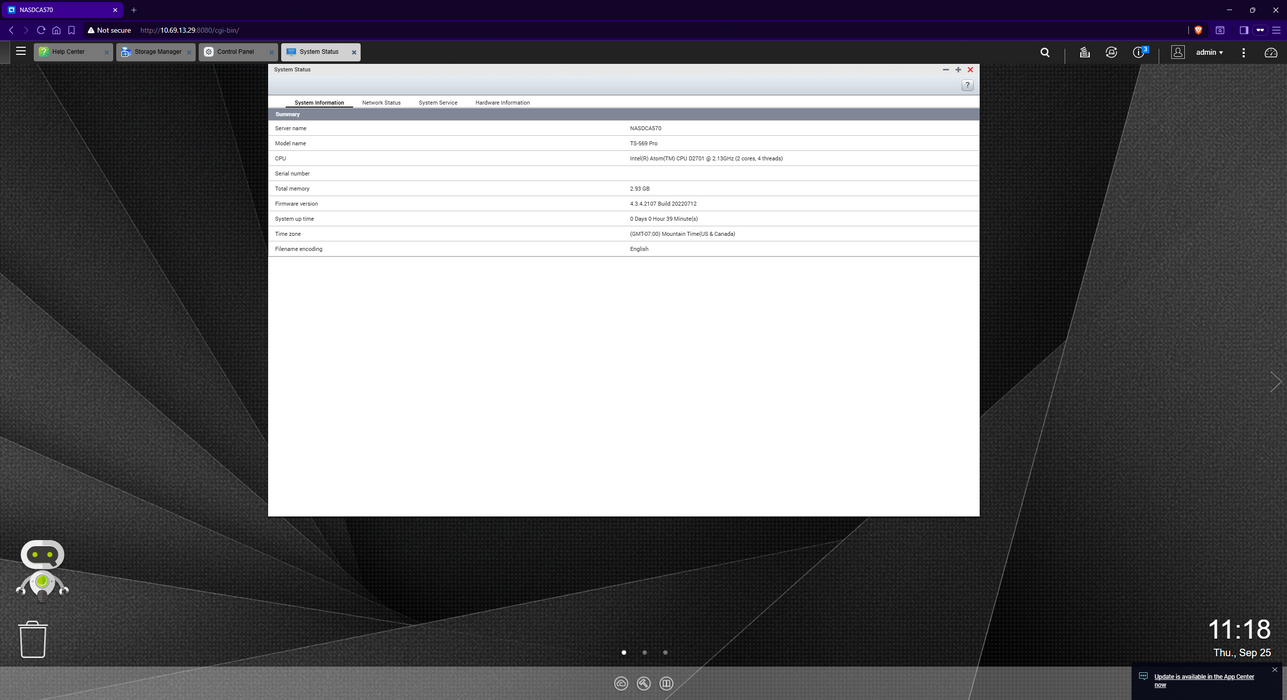Select the second desktop page dot
The width and height of the screenshot is (1287, 700).
tap(644, 652)
